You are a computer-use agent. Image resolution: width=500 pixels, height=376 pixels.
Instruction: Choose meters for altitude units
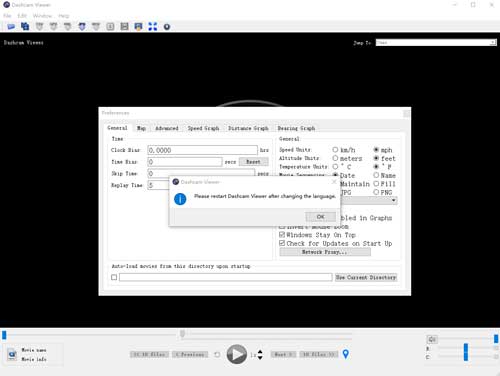point(335,158)
